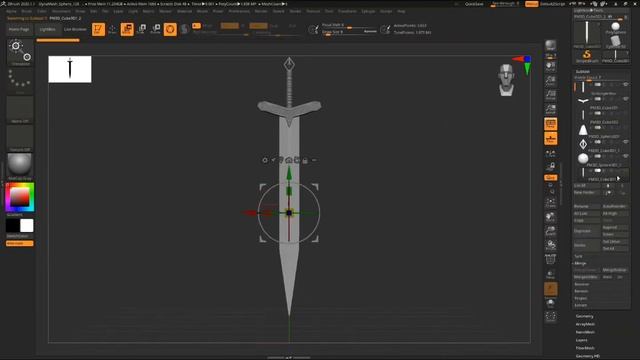Click the Zoom3D icon in right shelf
Screen dimensions: 640x360
551,231
